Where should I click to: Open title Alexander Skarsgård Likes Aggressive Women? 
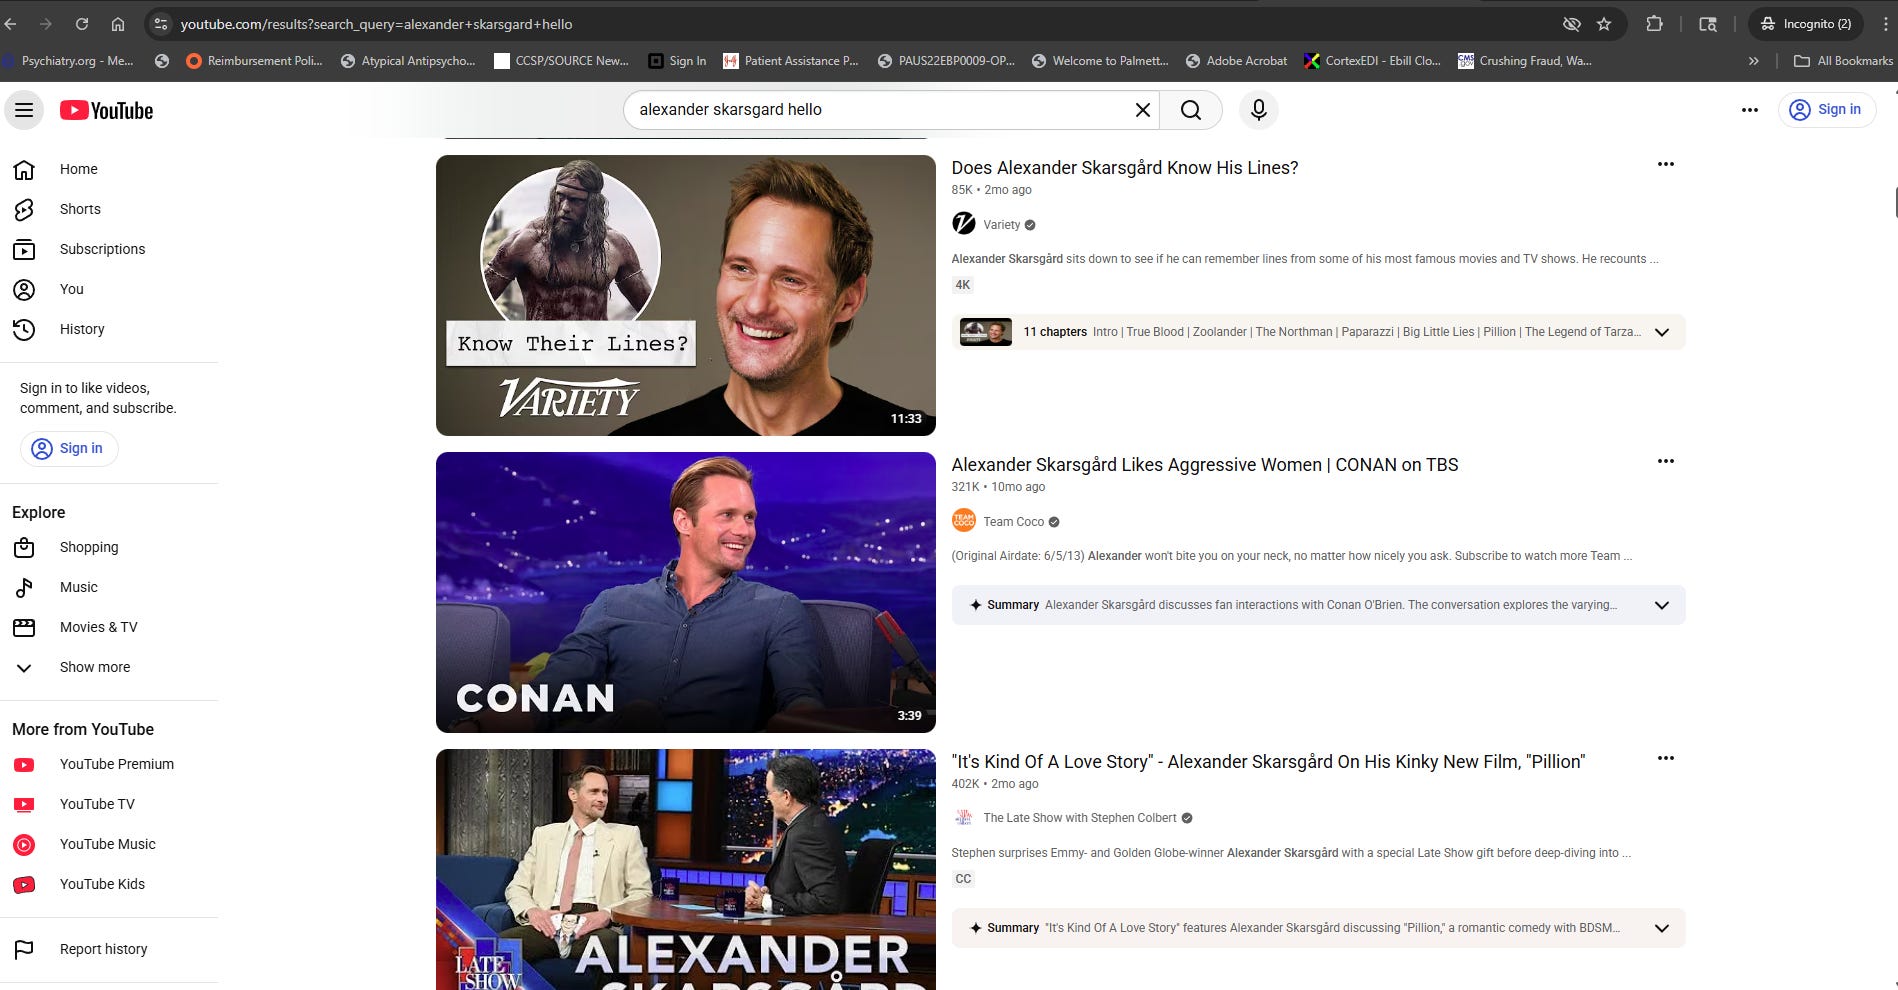tap(1204, 465)
